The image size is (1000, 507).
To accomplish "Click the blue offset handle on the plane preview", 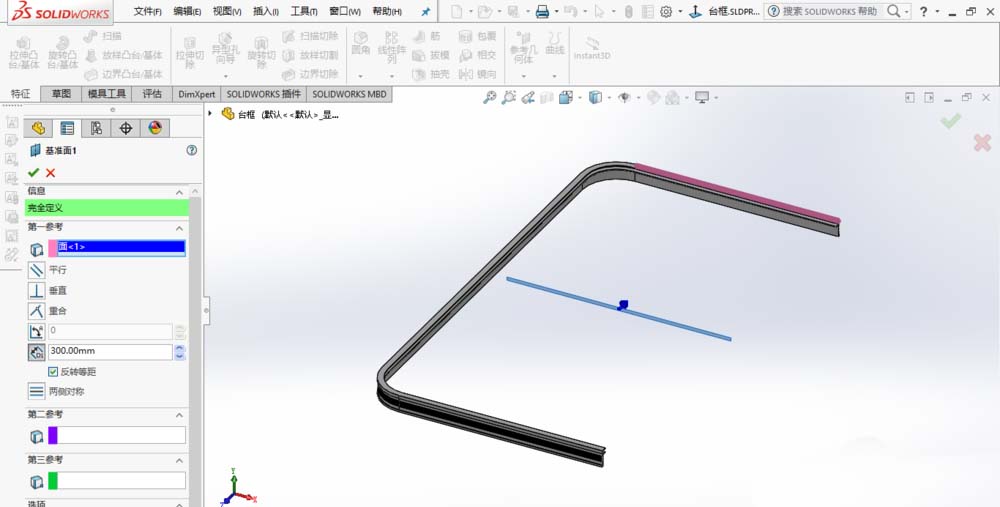I will (x=622, y=305).
